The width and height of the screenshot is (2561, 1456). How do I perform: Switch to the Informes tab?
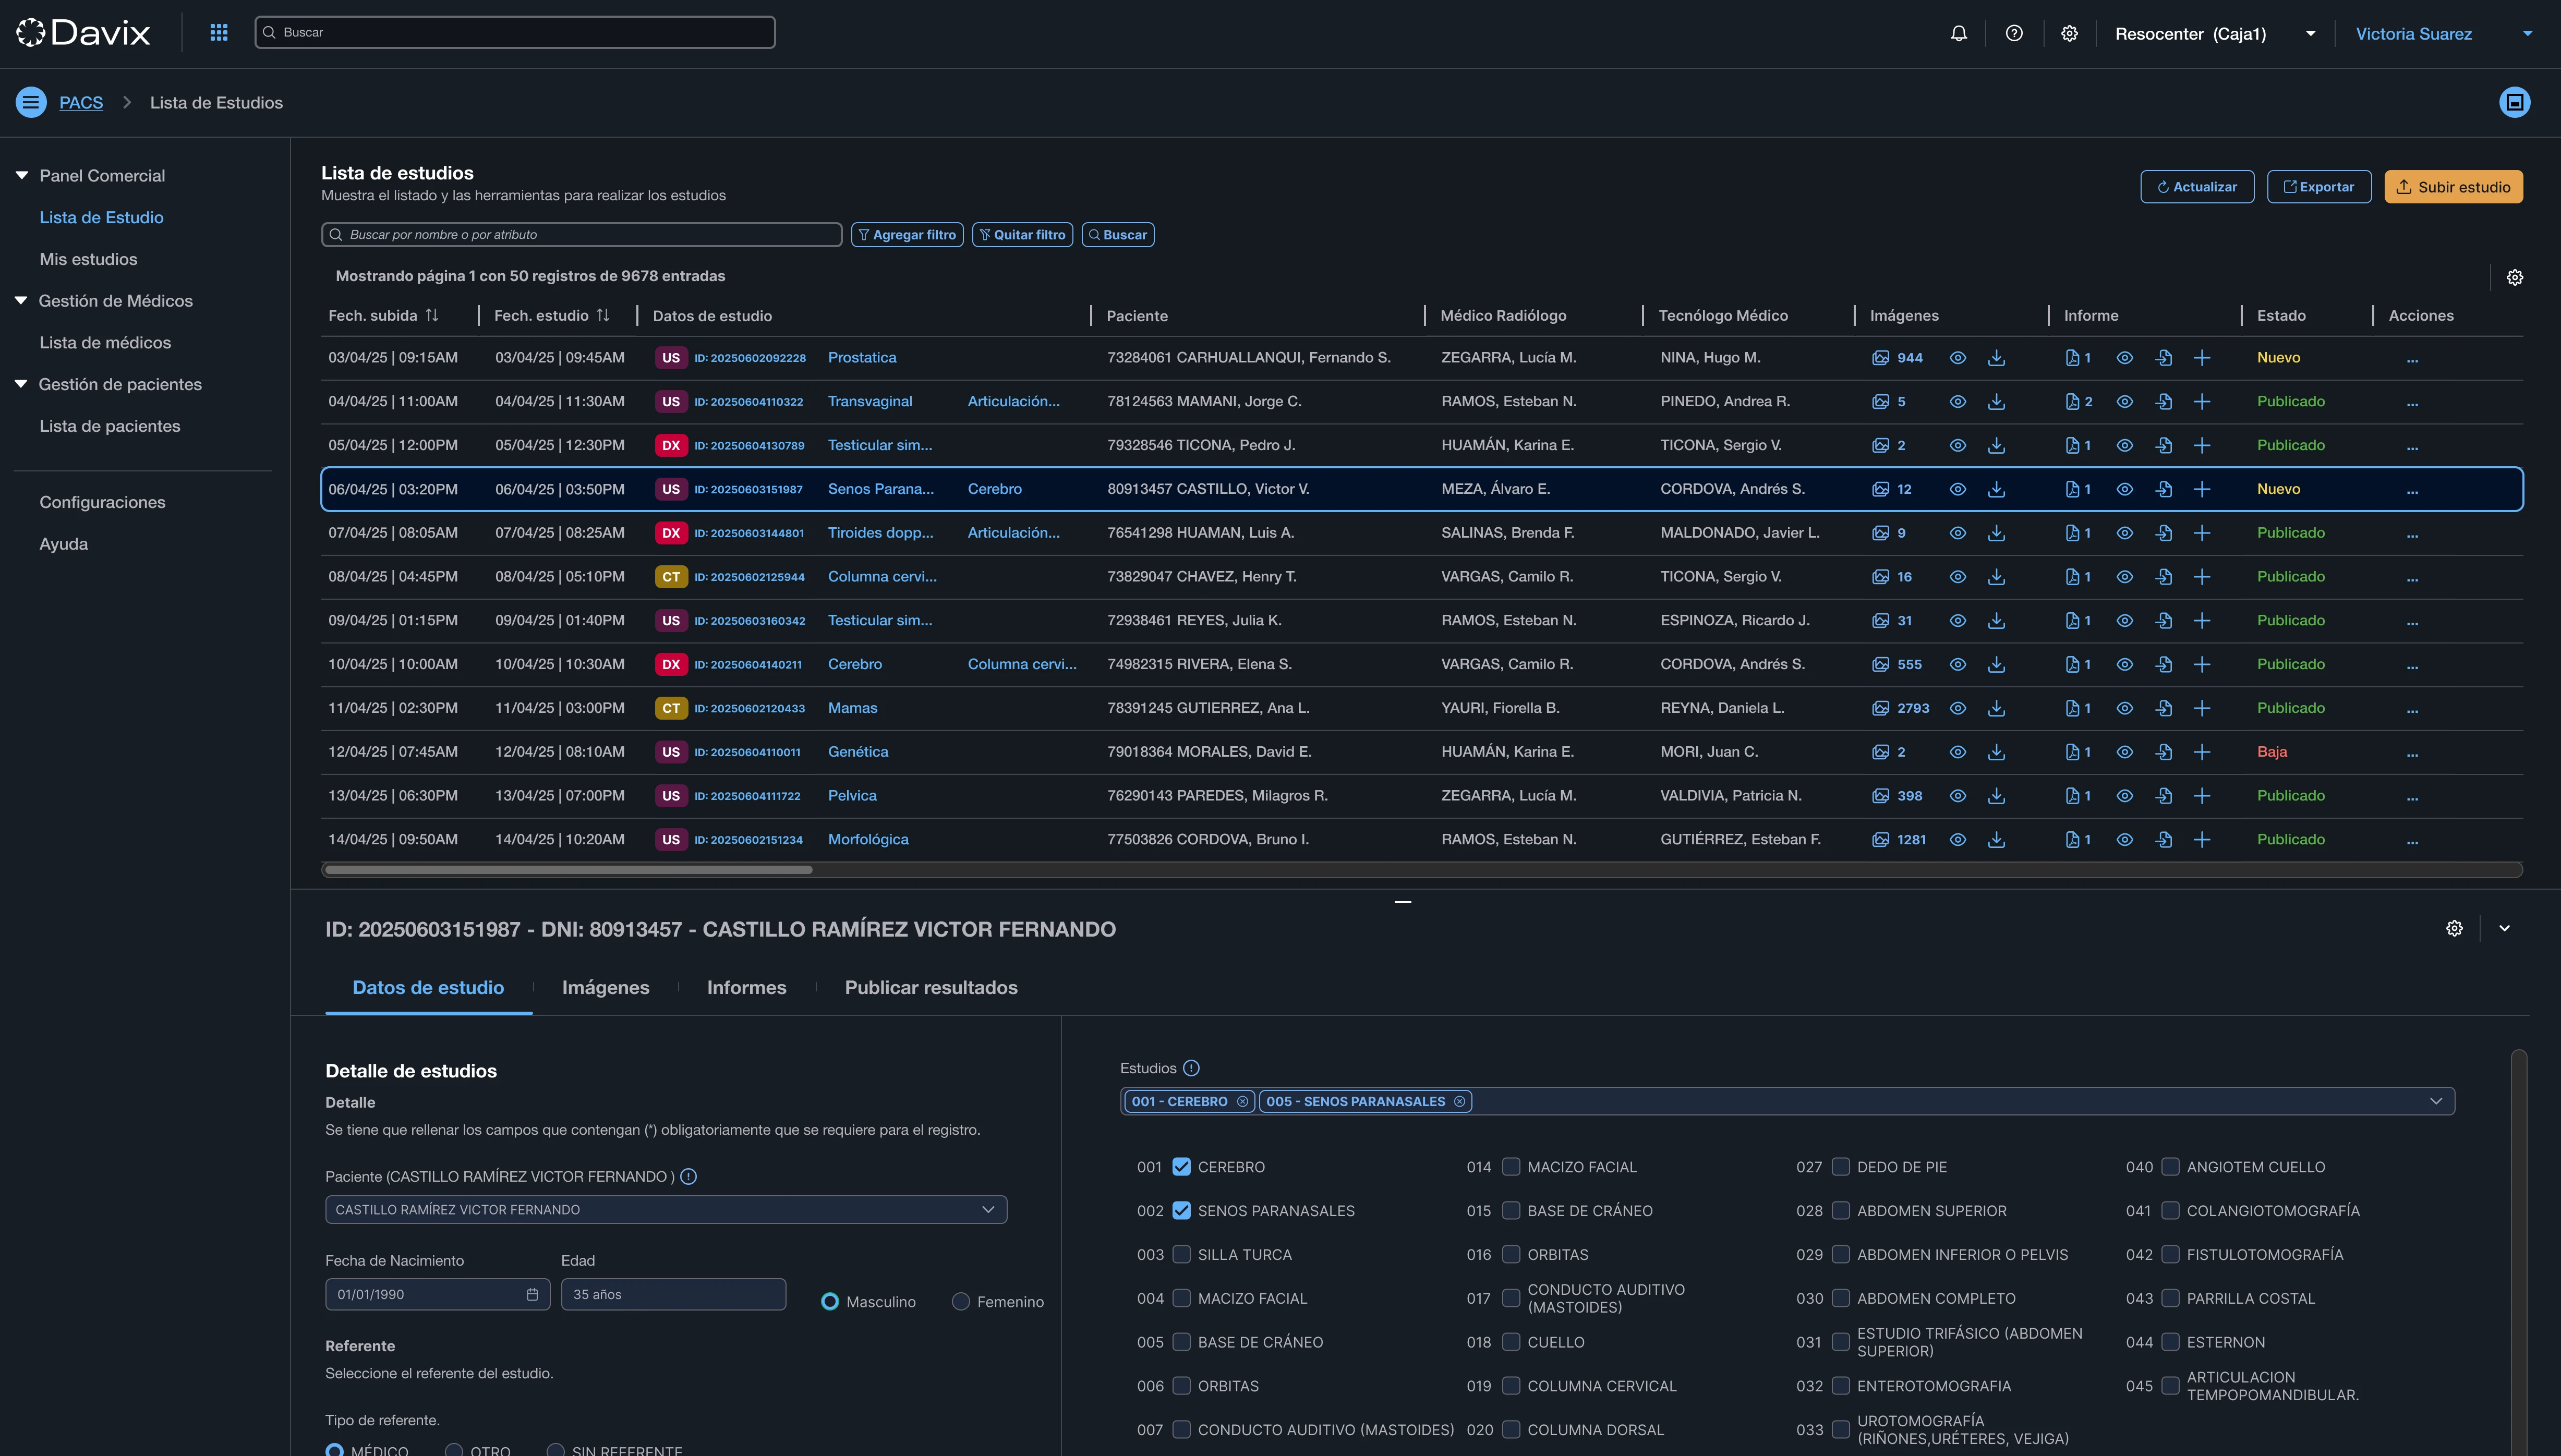(x=746, y=987)
